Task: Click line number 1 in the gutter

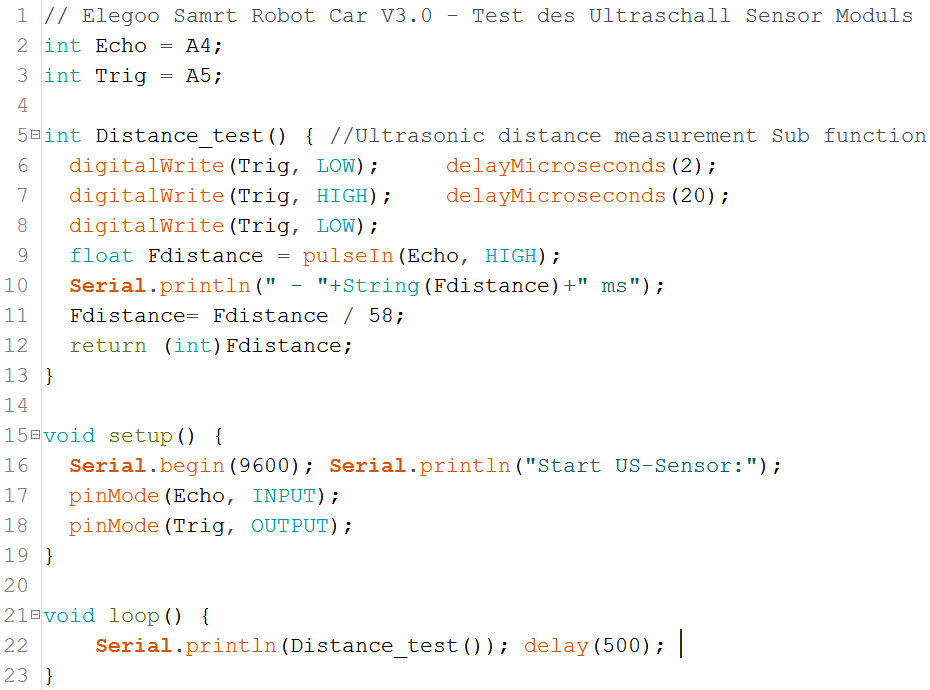Action: pos(21,16)
